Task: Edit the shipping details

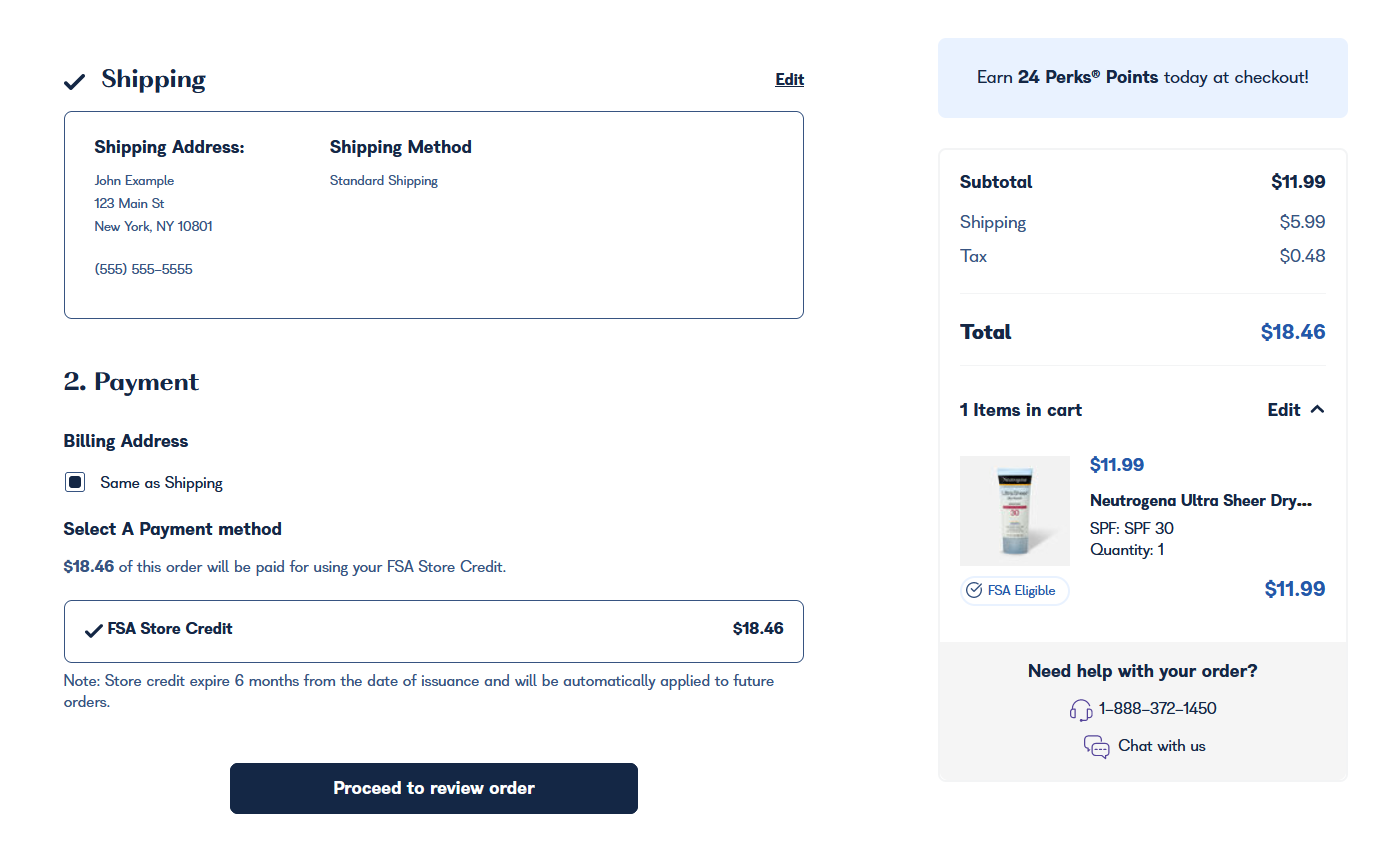Action: [789, 80]
